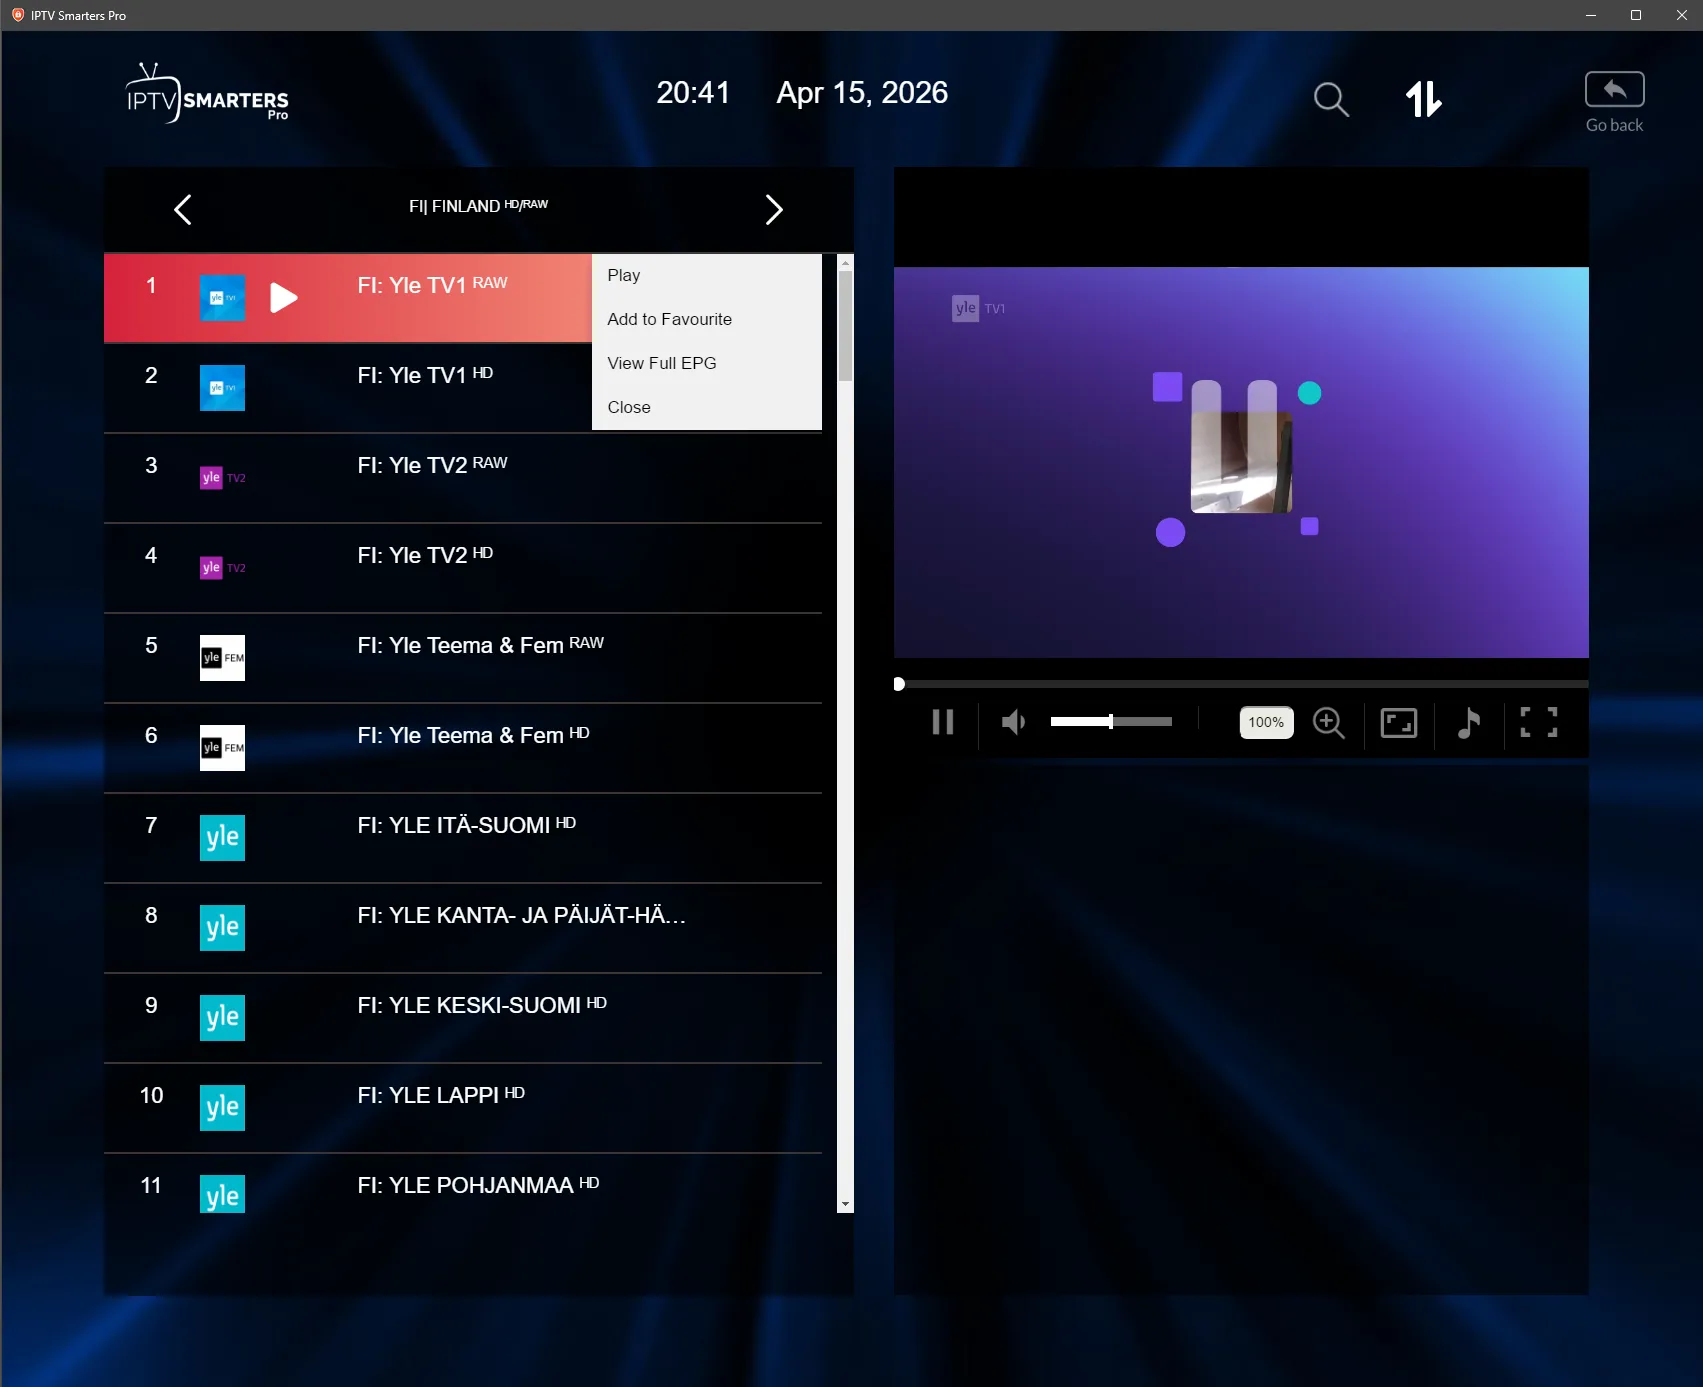The width and height of the screenshot is (1703, 1387).
Task: Click Yle TV2 logo in row 3
Action: pos(222,478)
